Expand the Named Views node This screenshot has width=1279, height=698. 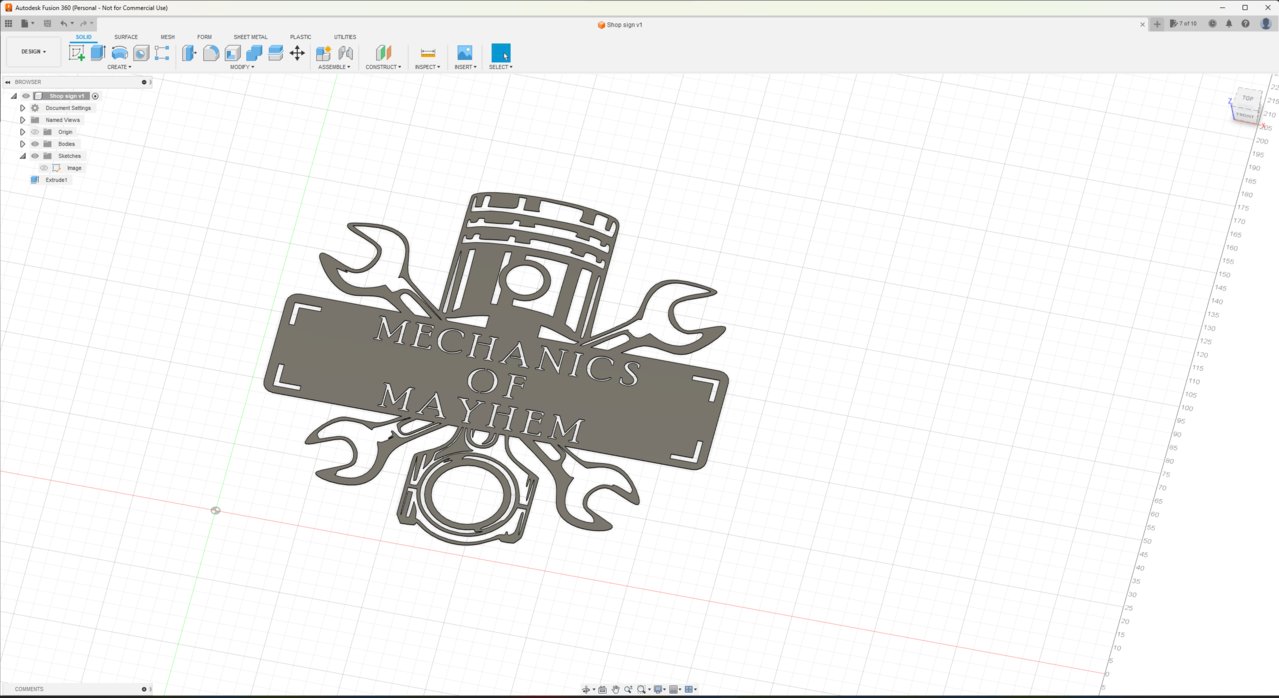22,120
